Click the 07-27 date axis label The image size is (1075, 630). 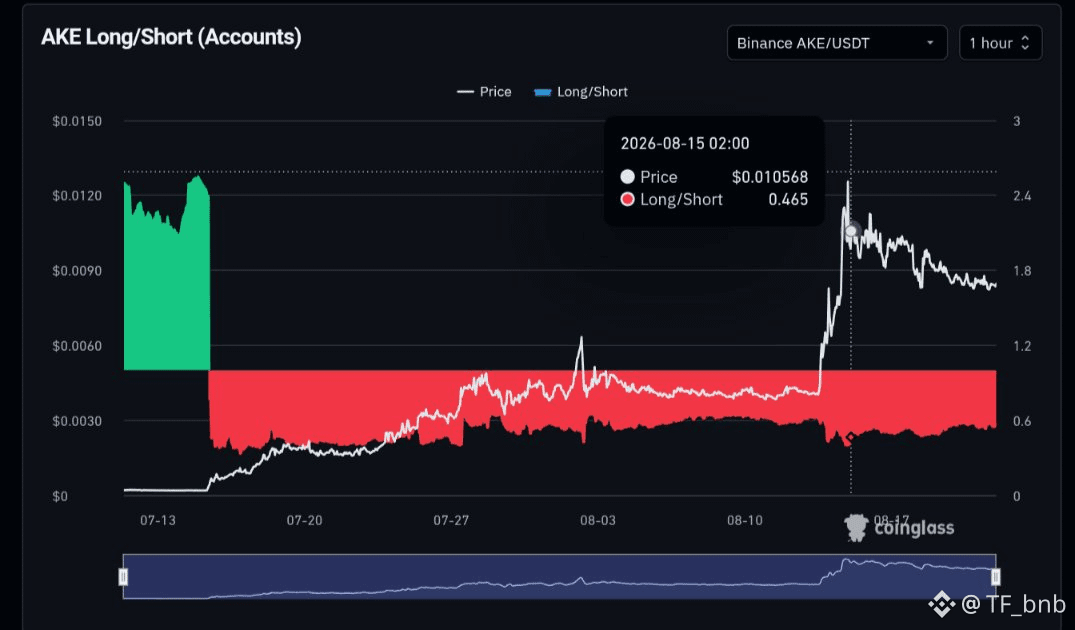(451, 520)
